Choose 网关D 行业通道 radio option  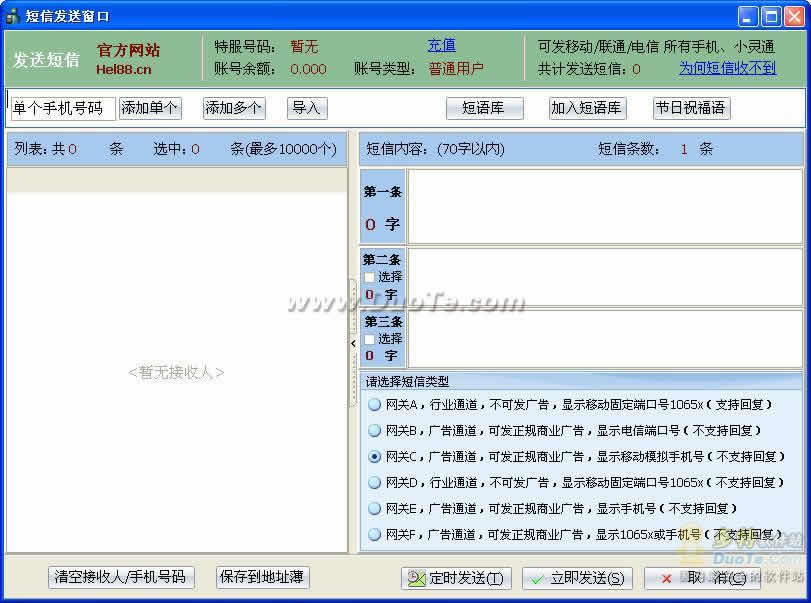coord(374,482)
